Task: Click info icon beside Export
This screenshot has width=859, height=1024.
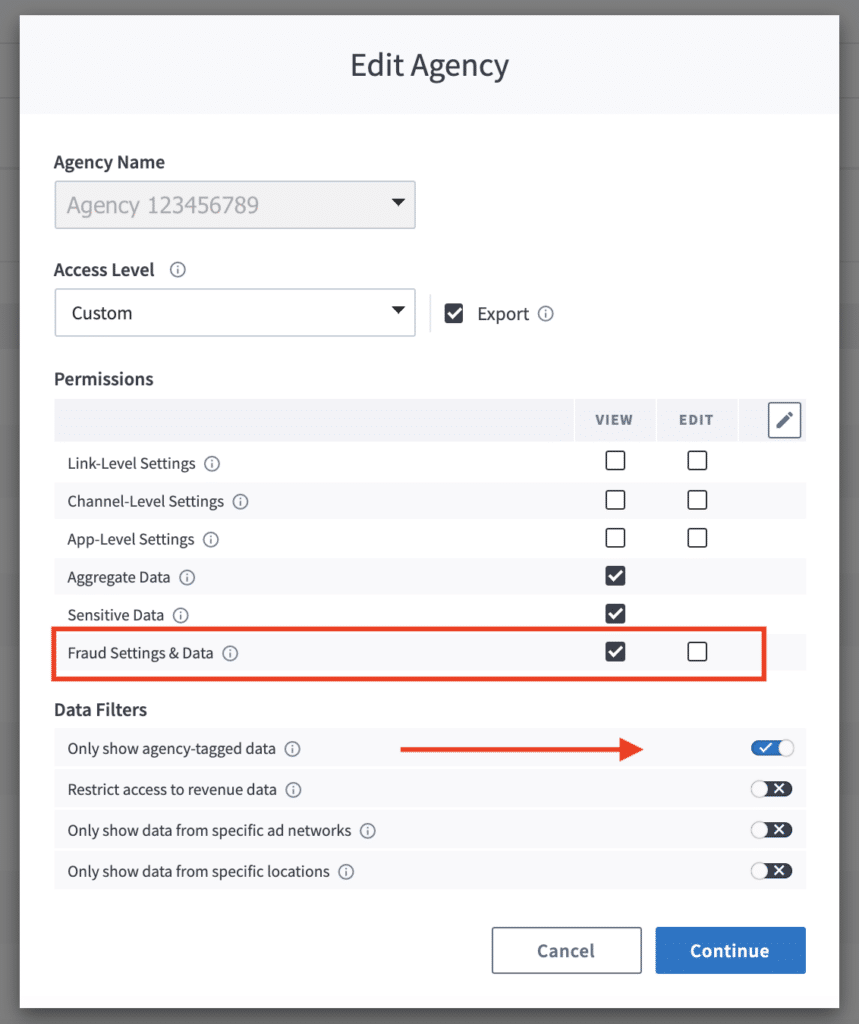Action: pos(546,314)
